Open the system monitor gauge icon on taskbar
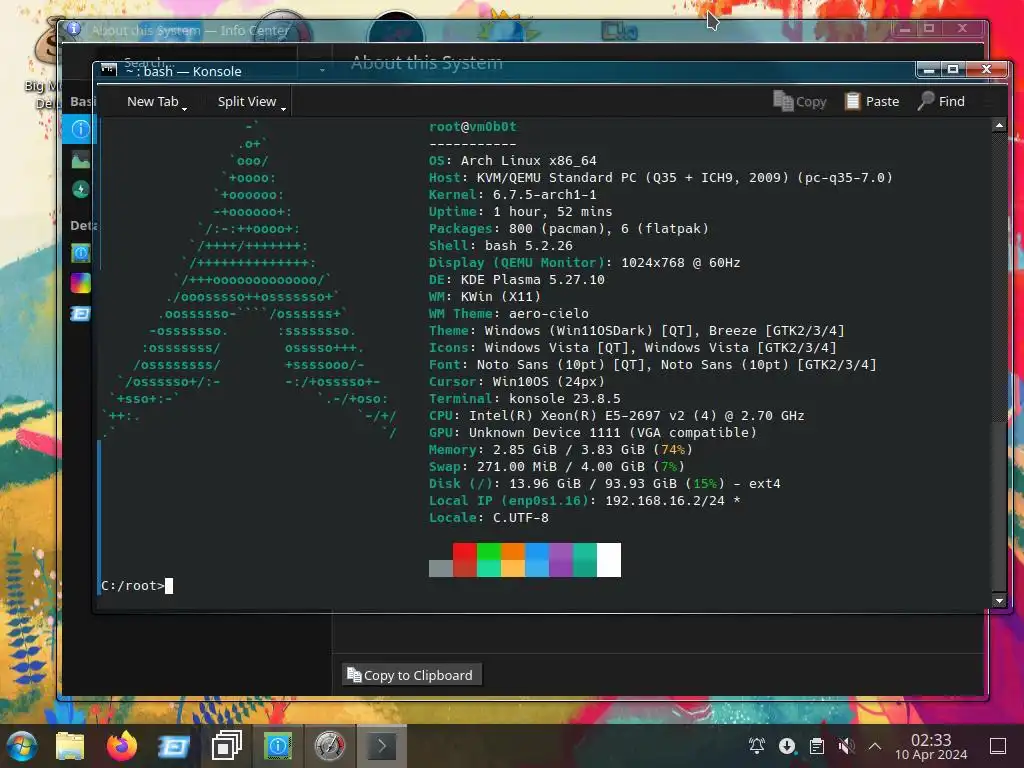This screenshot has width=1024, height=768. point(330,746)
